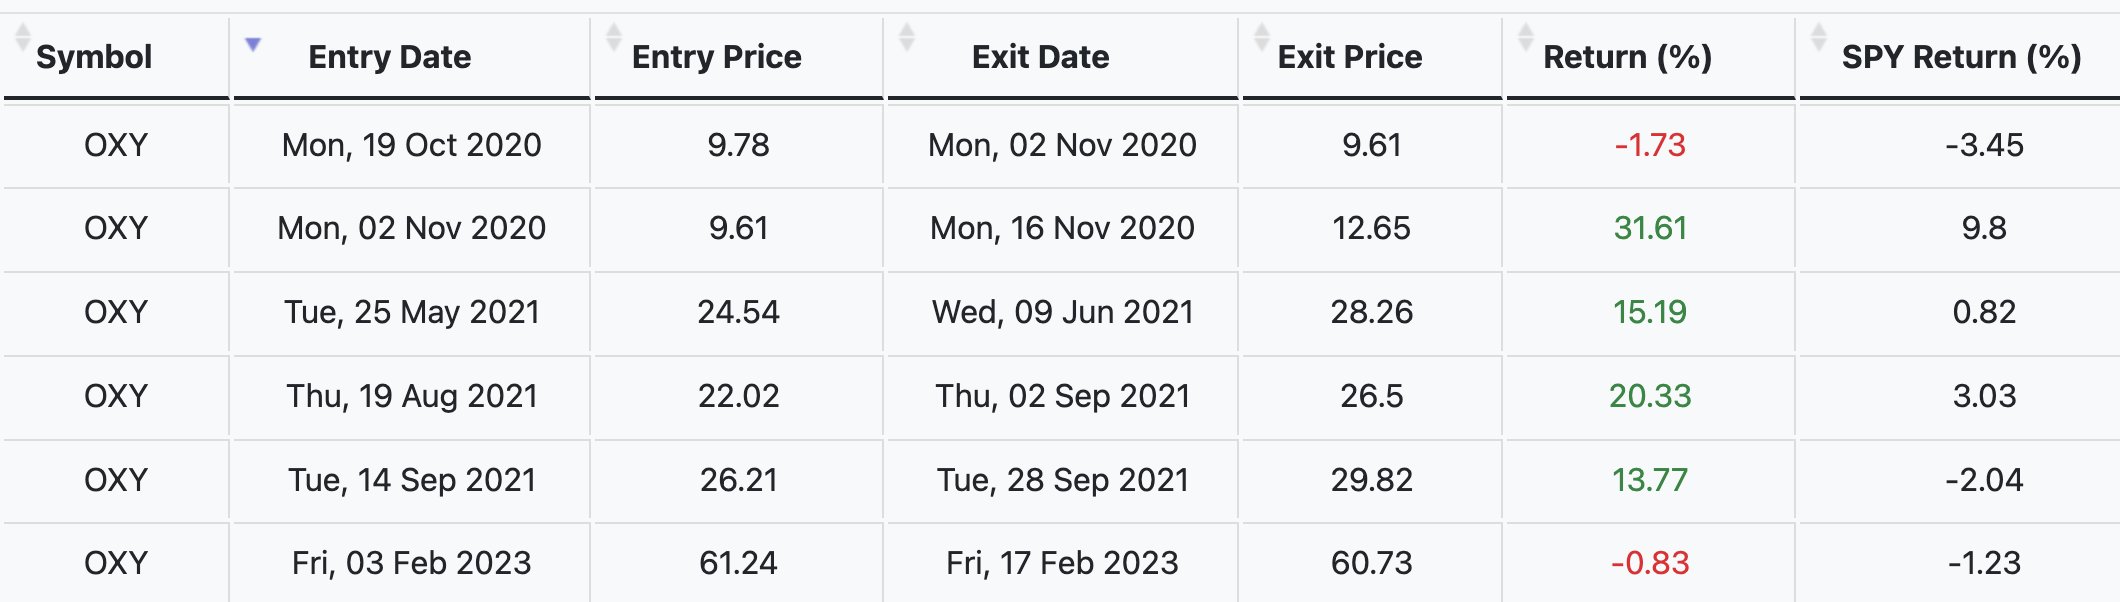Select the Fri, 17 Feb 2023 exit date
This screenshot has width=2120, height=602.
pyautogui.click(x=1062, y=563)
